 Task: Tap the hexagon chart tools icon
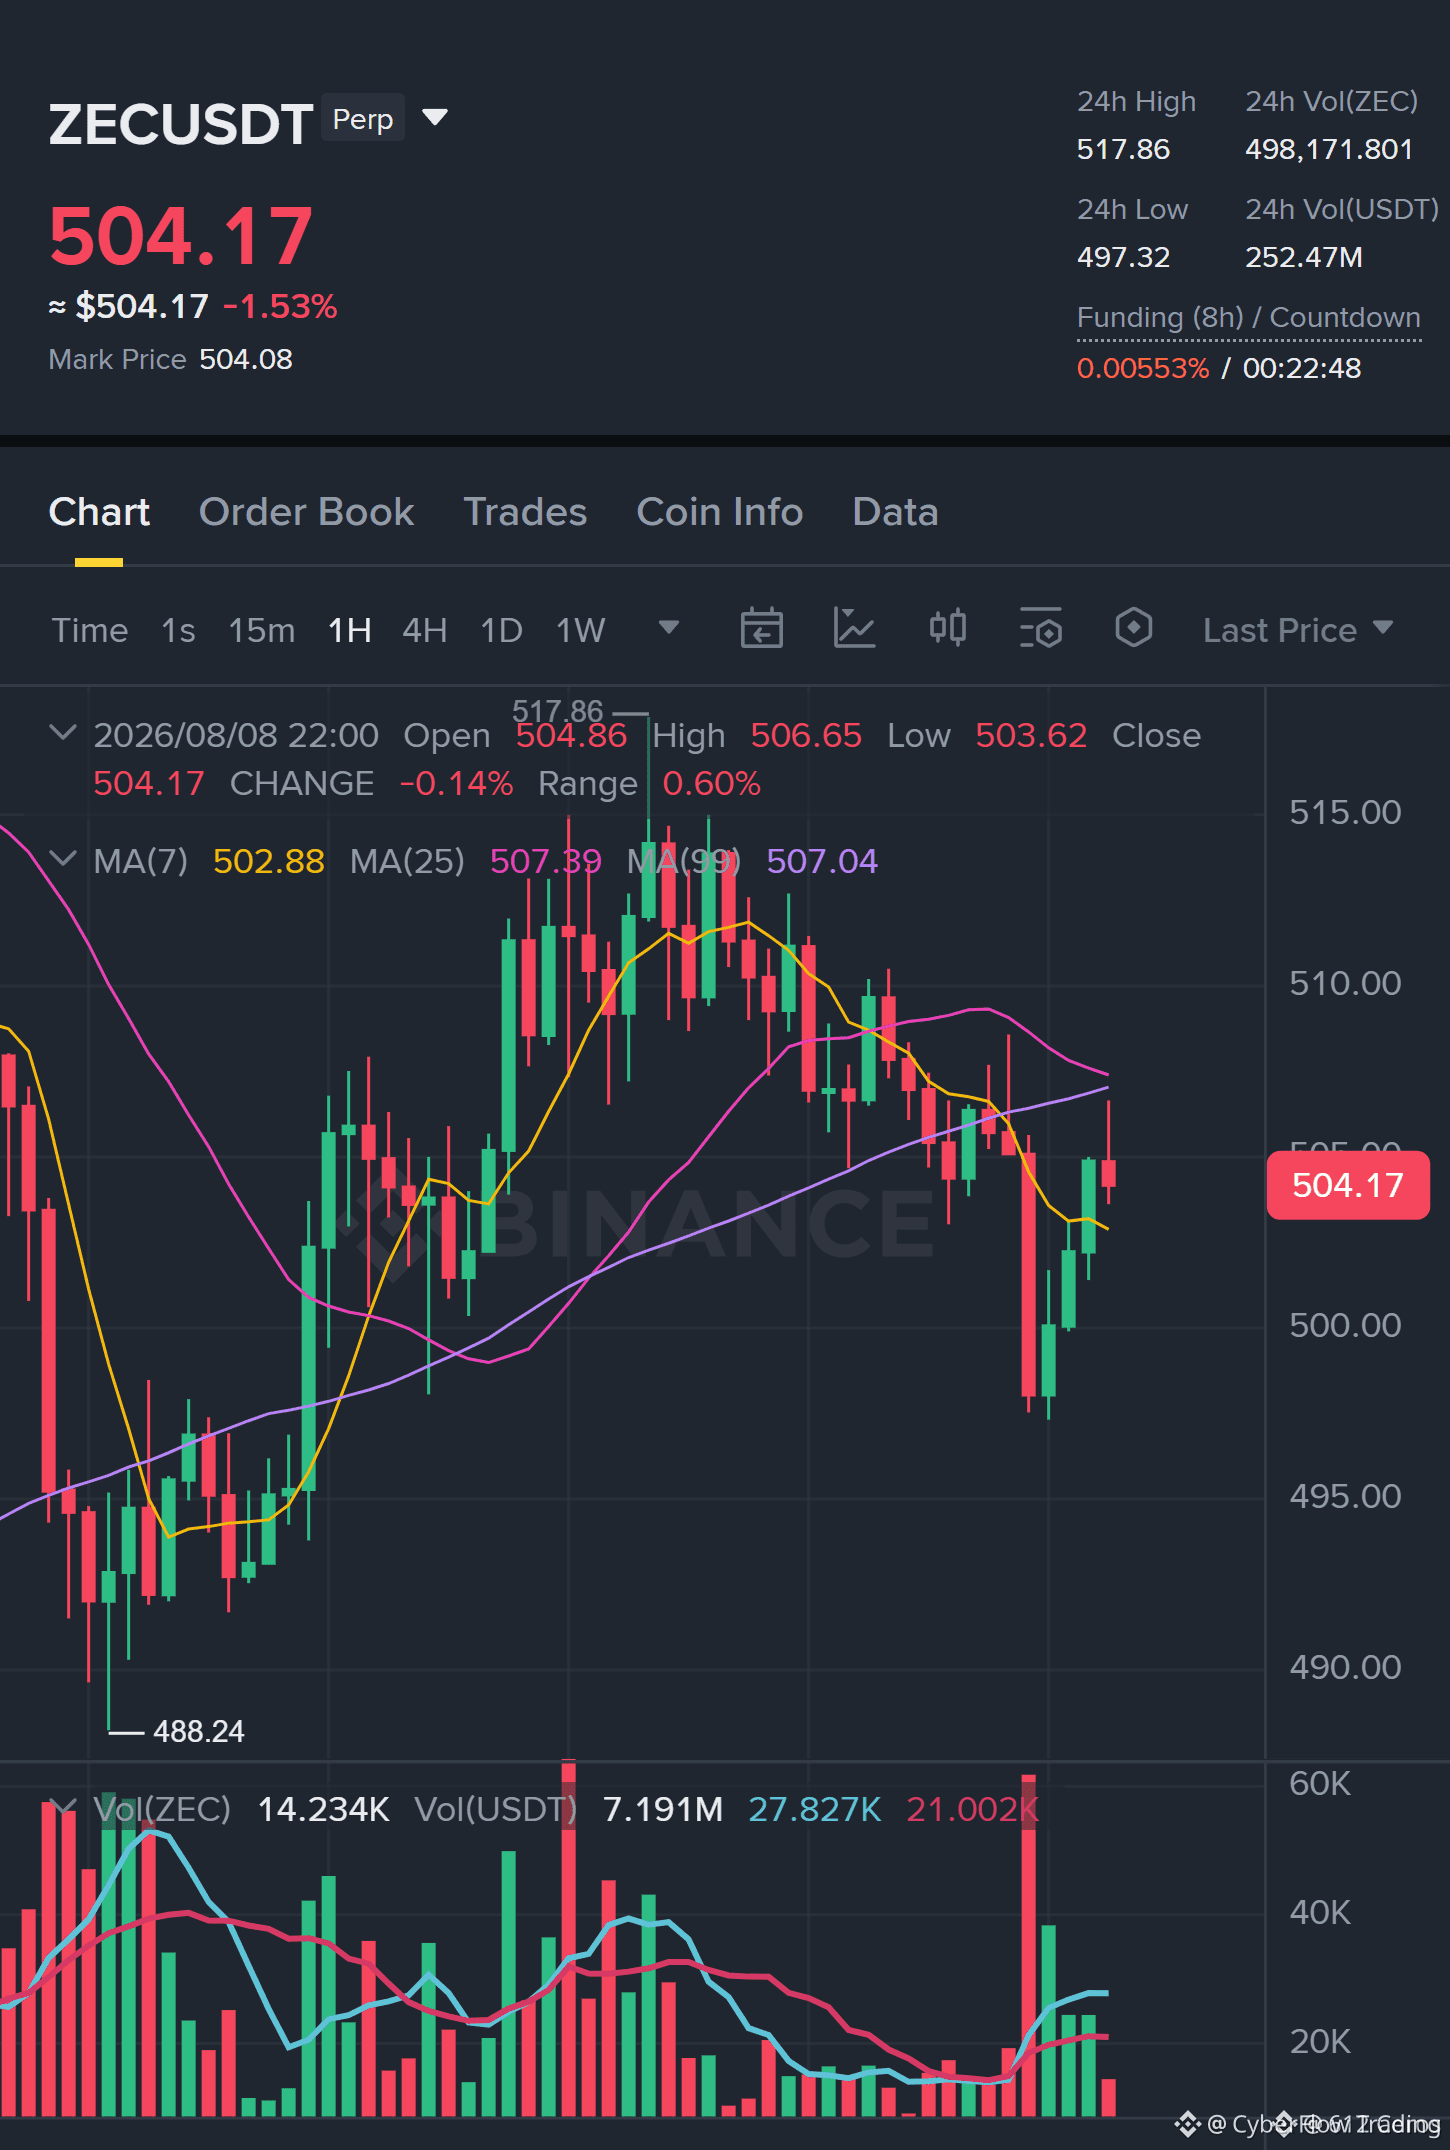1134,629
